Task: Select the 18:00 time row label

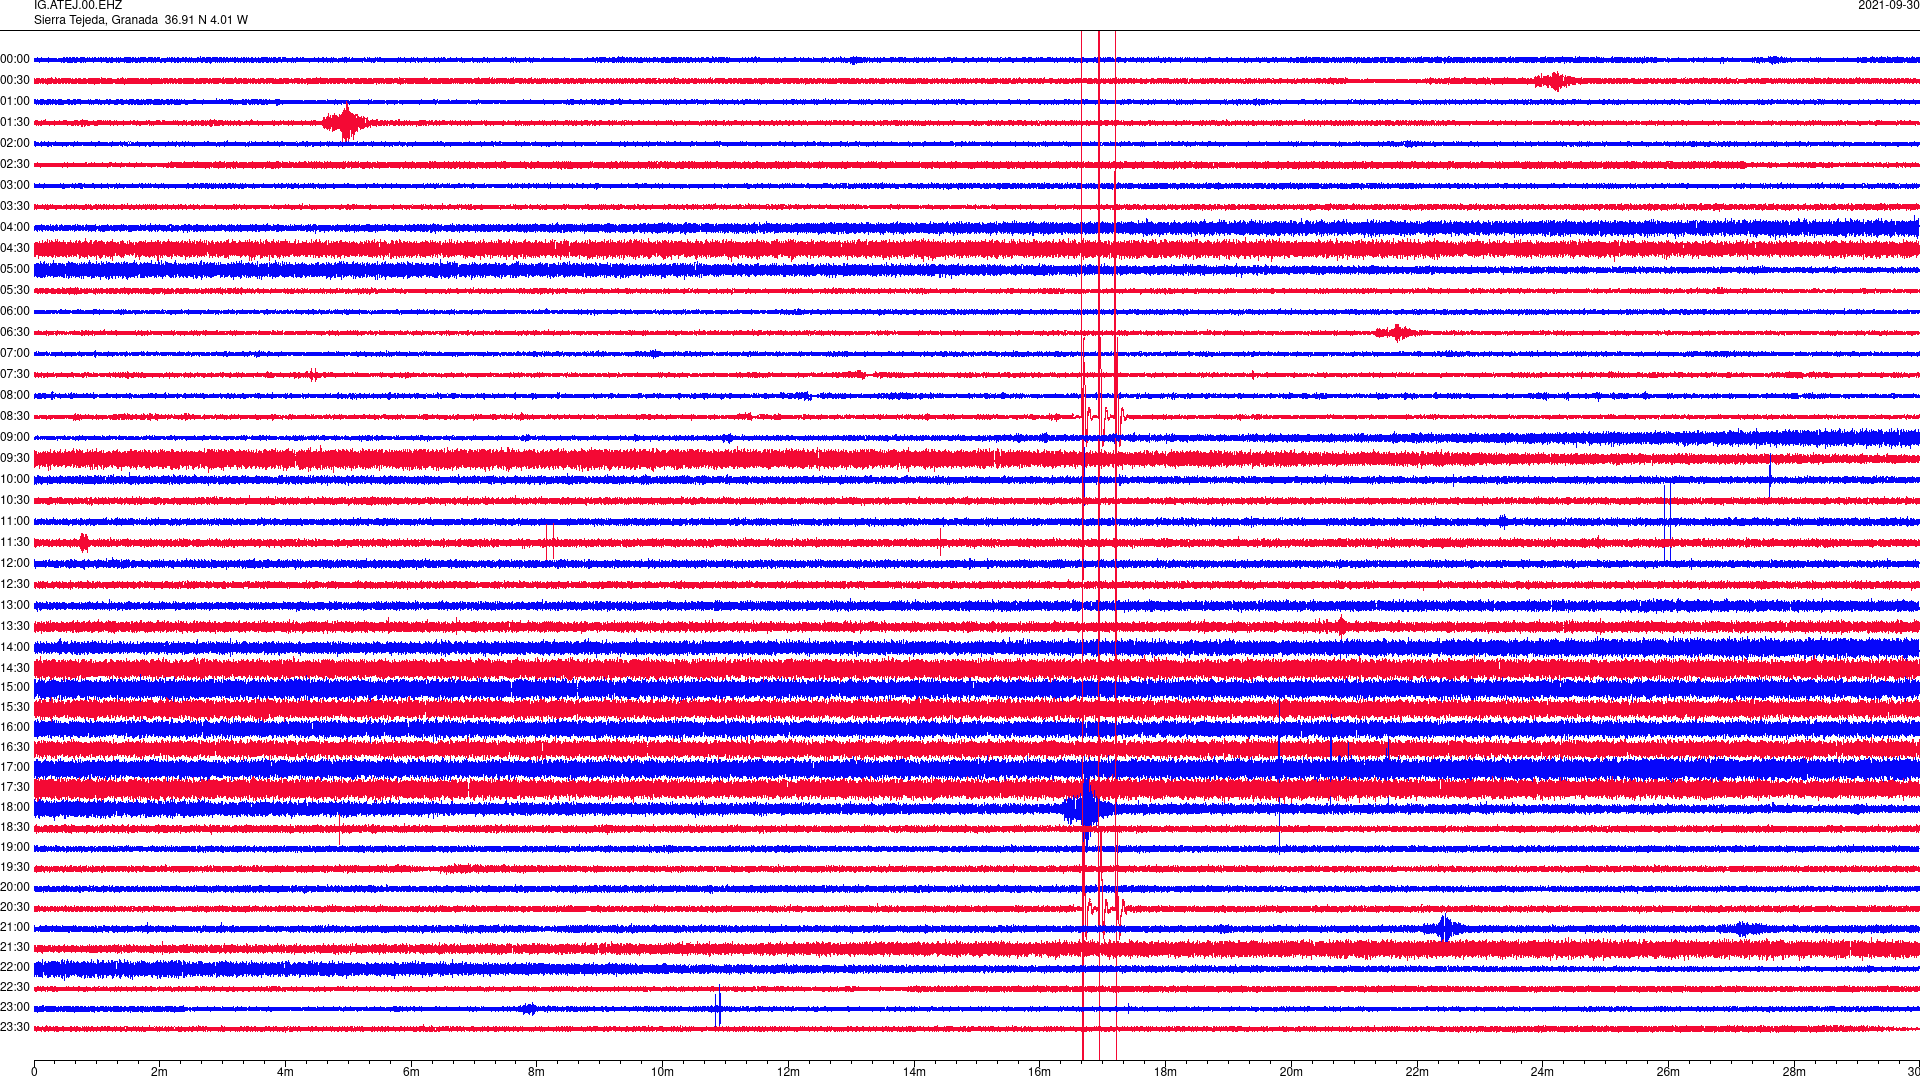Action: coord(15,808)
